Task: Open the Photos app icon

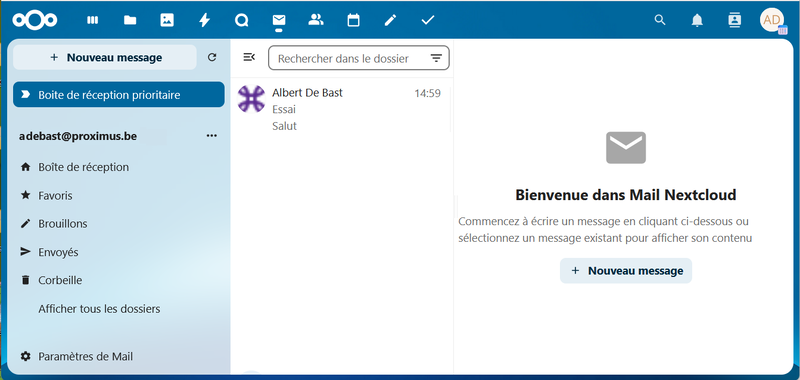Action: tap(167, 20)
